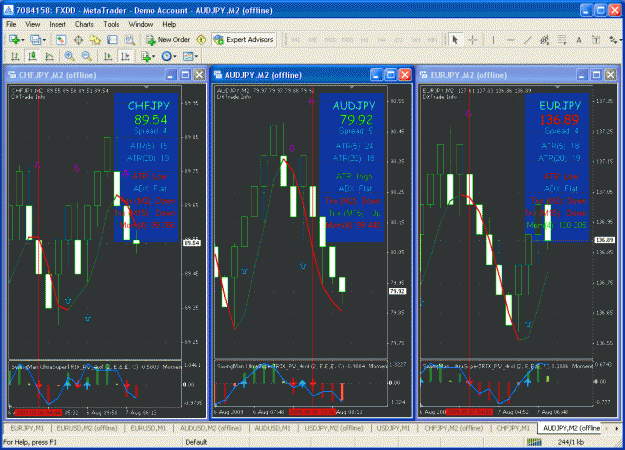Select the Crosshair tool
The height and width of the screenshot is (450, 625).
click(473, 39)
